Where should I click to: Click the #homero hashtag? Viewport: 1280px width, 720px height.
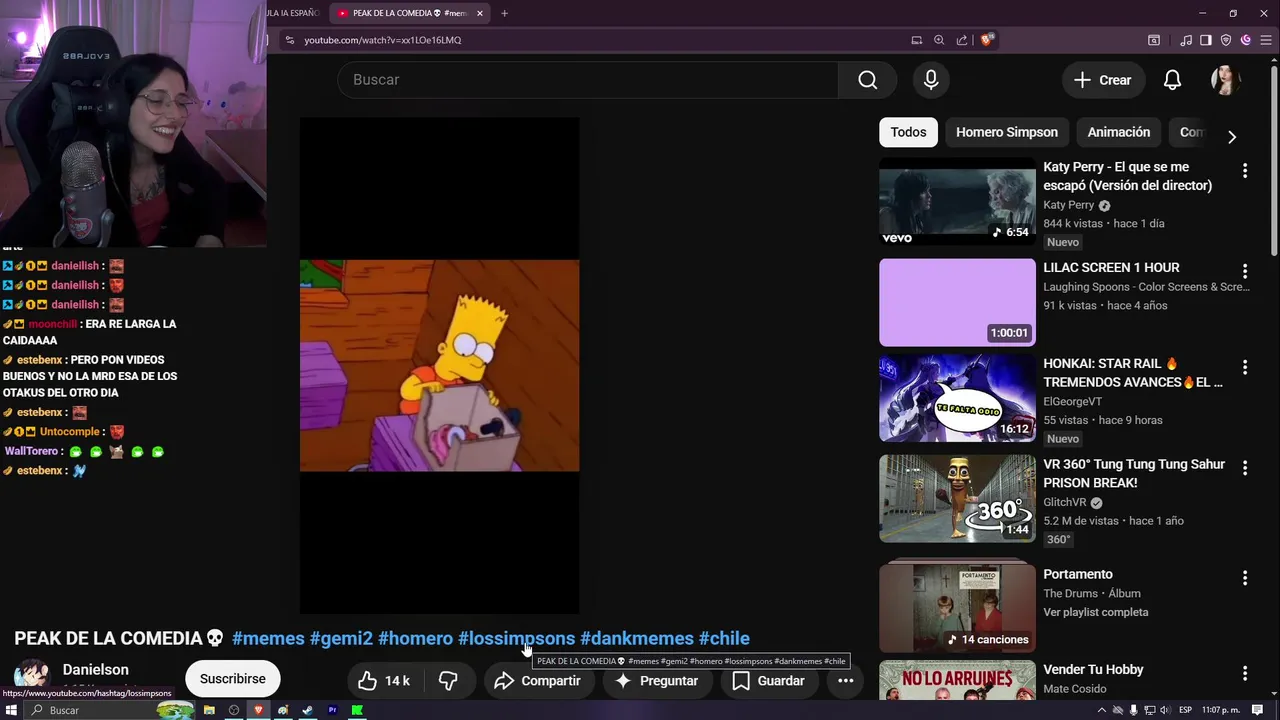(x=415, y=638)
